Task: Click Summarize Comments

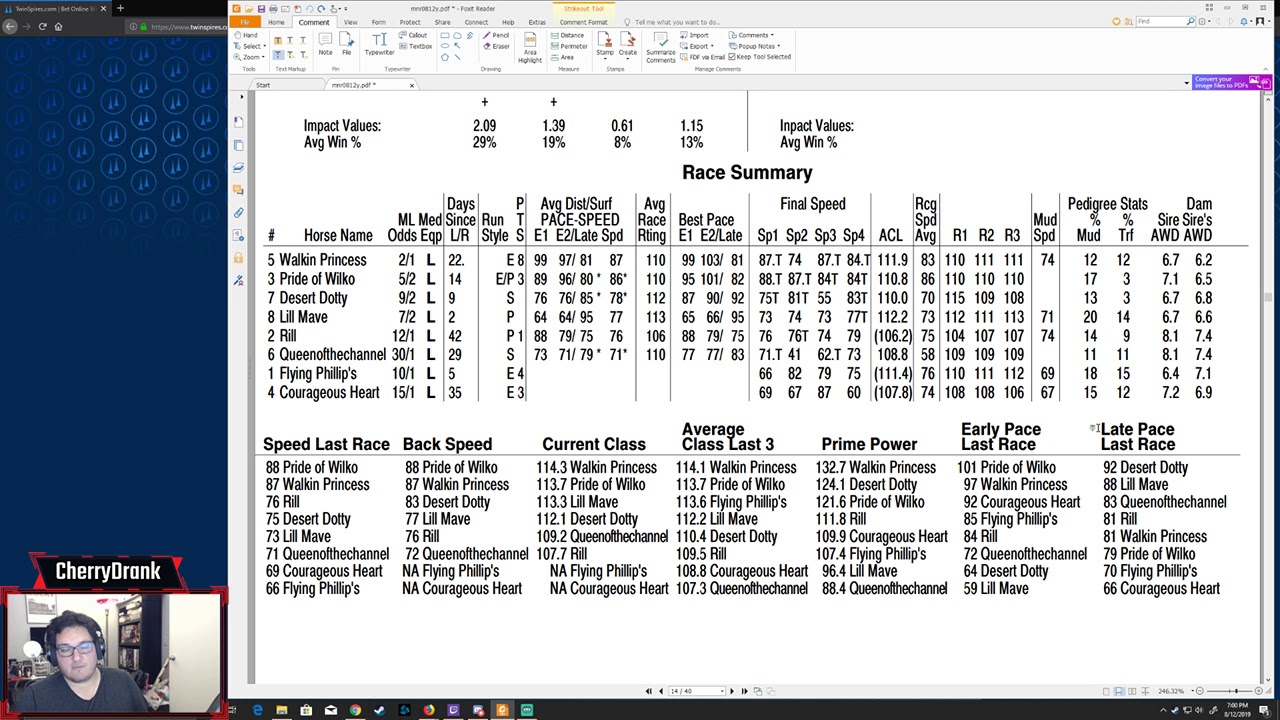Action: (x=660, y=47)
